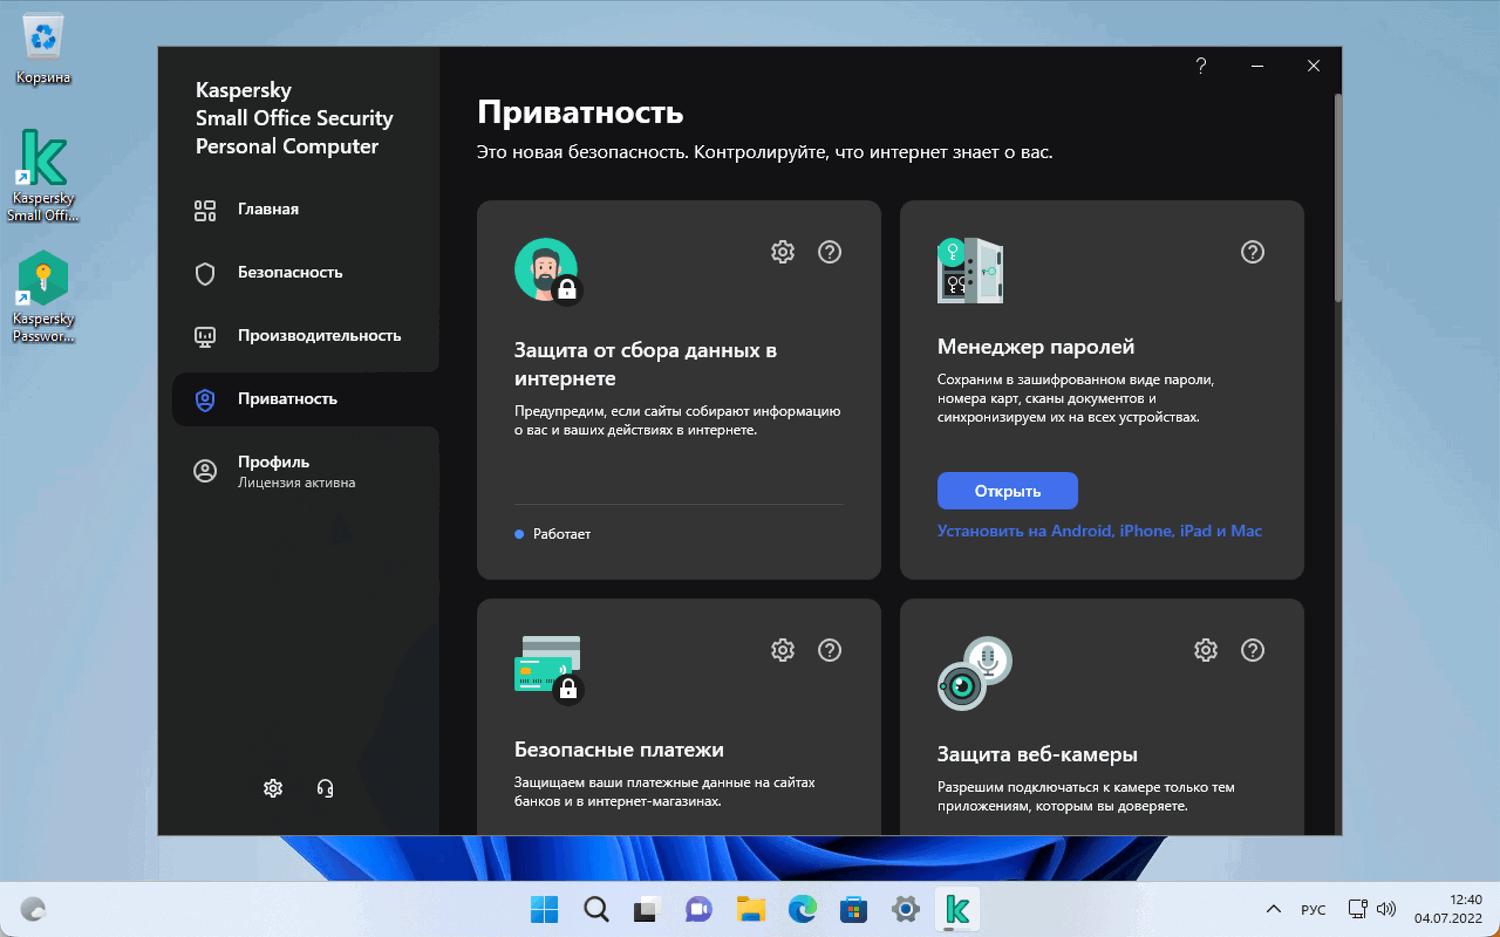Screen dimensions: 1500x937
Task: Open Task View on taskbar
Action: pyautogui.click(x=647, y=909)
